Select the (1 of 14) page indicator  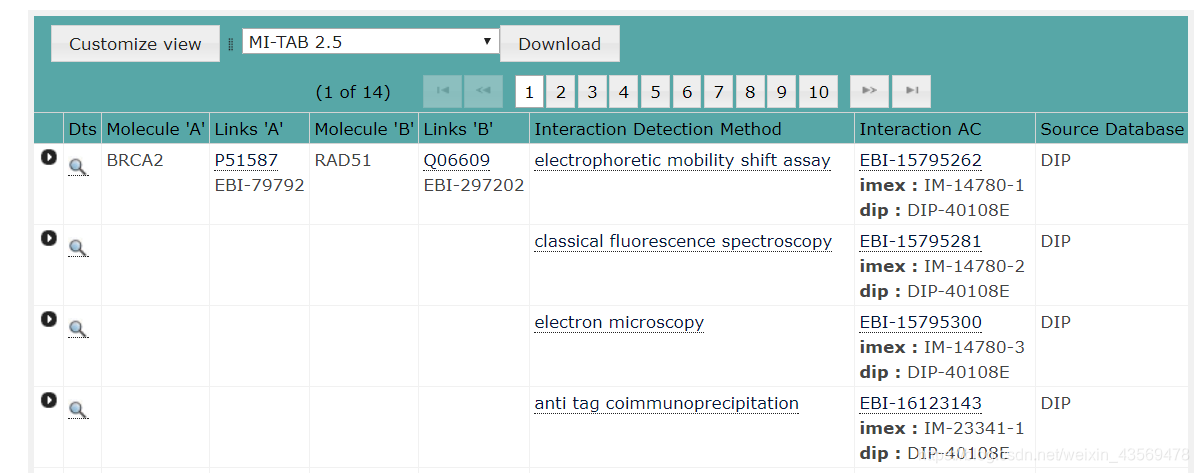[353, 92]
